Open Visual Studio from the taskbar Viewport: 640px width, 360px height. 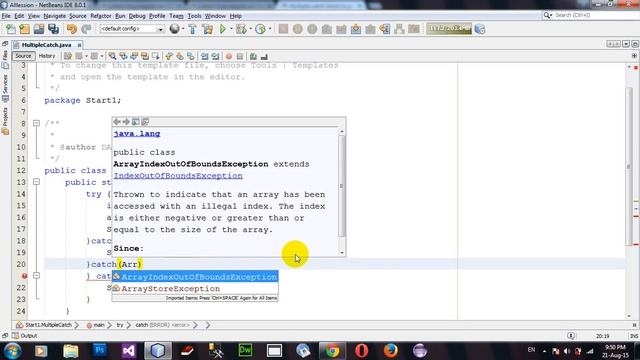(x=129, y=351)
